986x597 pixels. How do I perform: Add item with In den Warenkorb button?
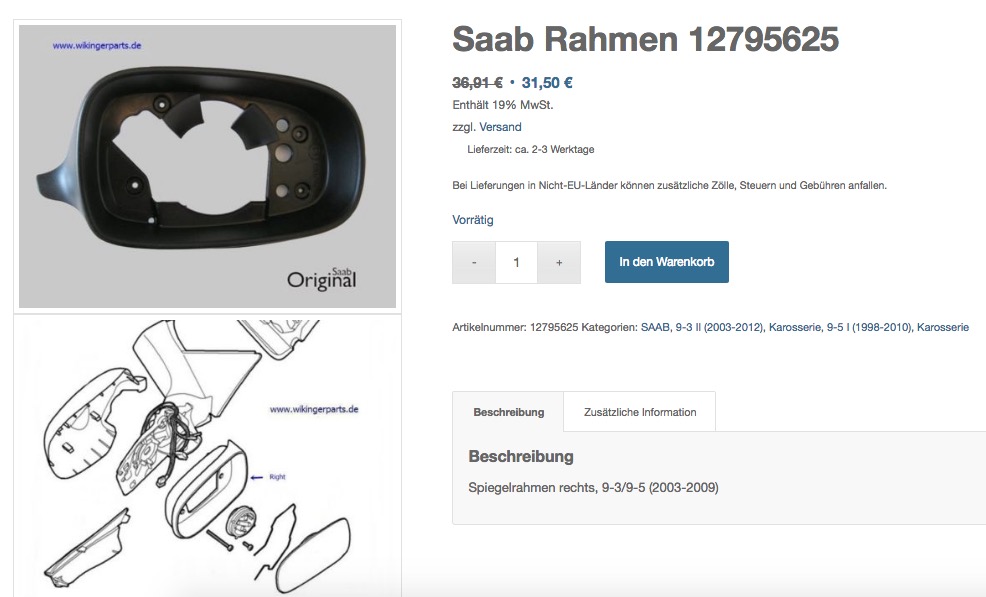pos(667,262)
